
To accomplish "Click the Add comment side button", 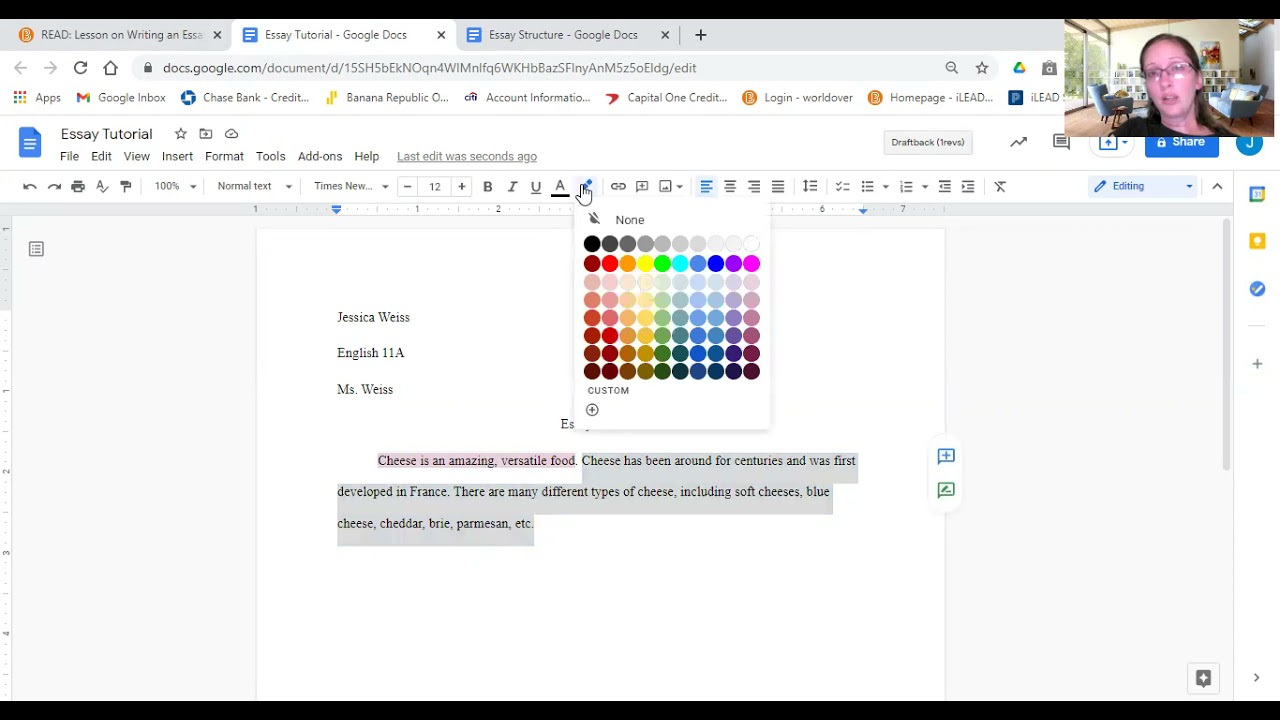I will pos(946,456).
